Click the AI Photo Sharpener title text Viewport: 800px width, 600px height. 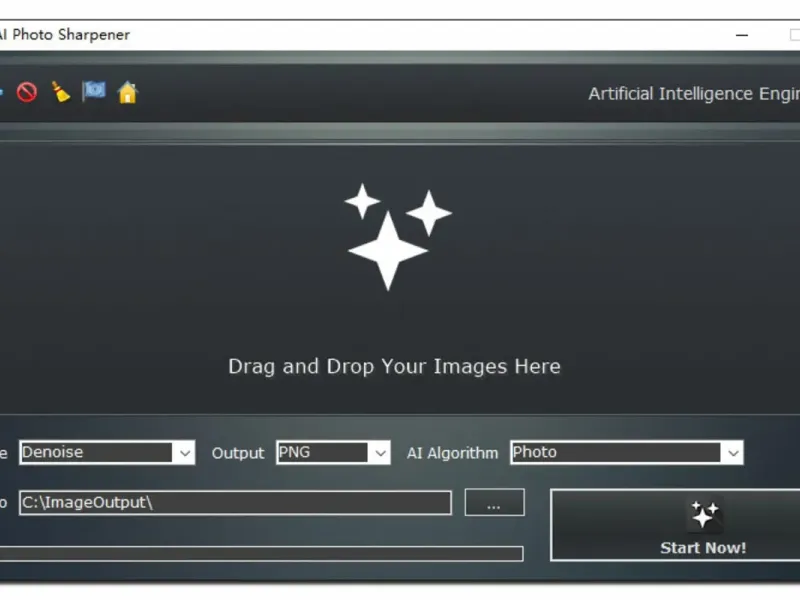(65, 35)
